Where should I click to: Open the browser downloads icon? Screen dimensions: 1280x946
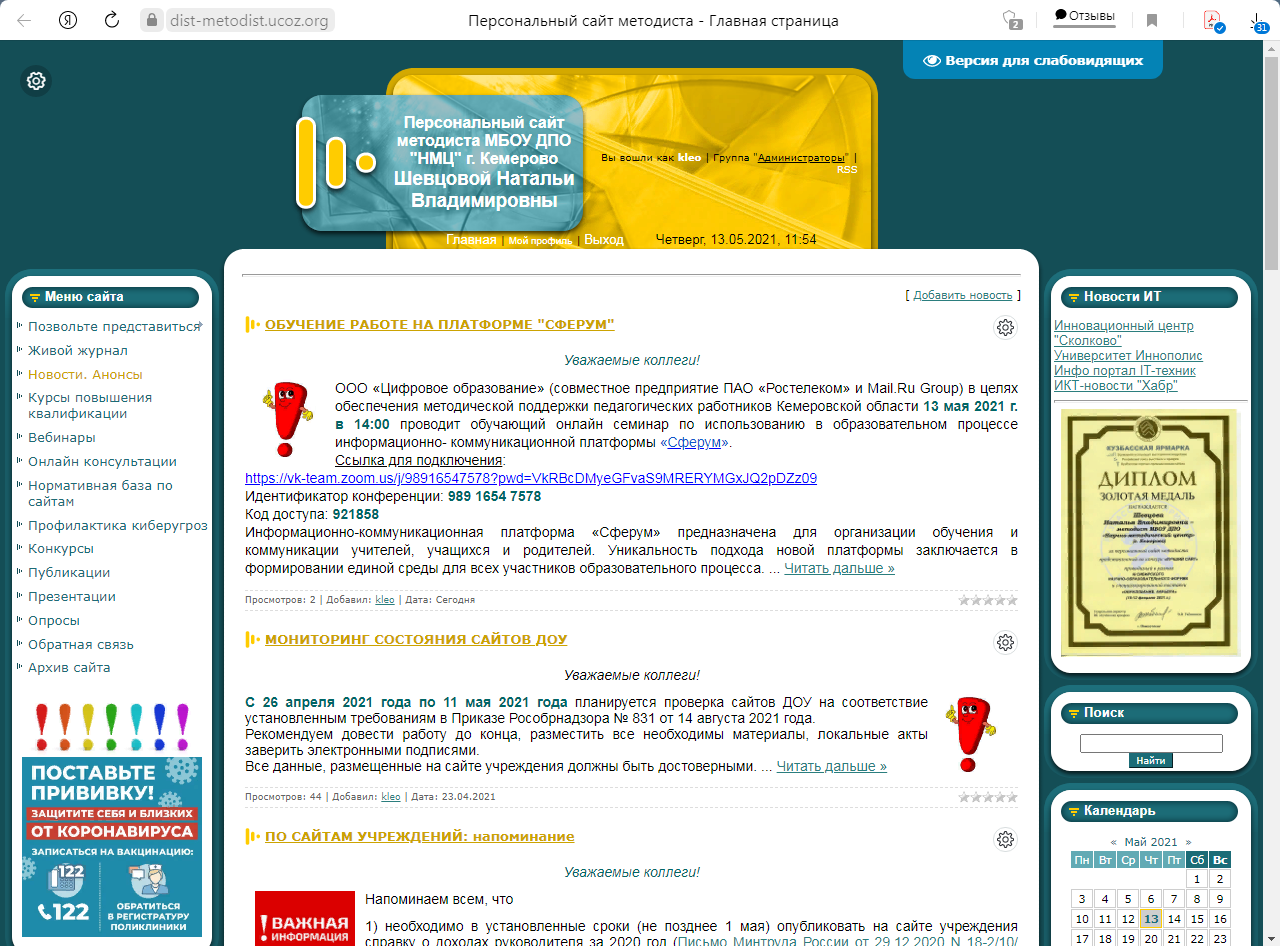[1259, 20]
